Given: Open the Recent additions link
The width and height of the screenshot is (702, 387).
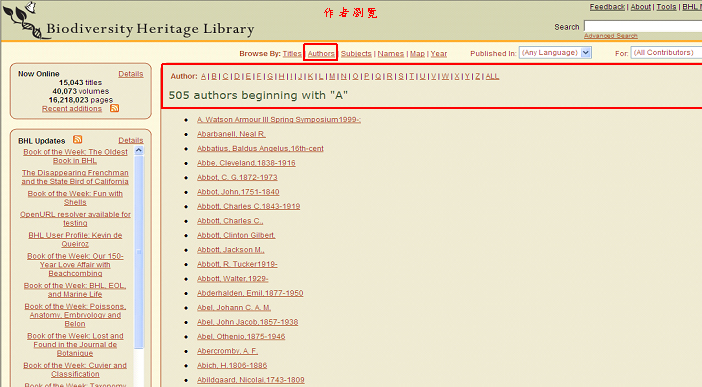Looking at the screenshot, I should [72, 108].
